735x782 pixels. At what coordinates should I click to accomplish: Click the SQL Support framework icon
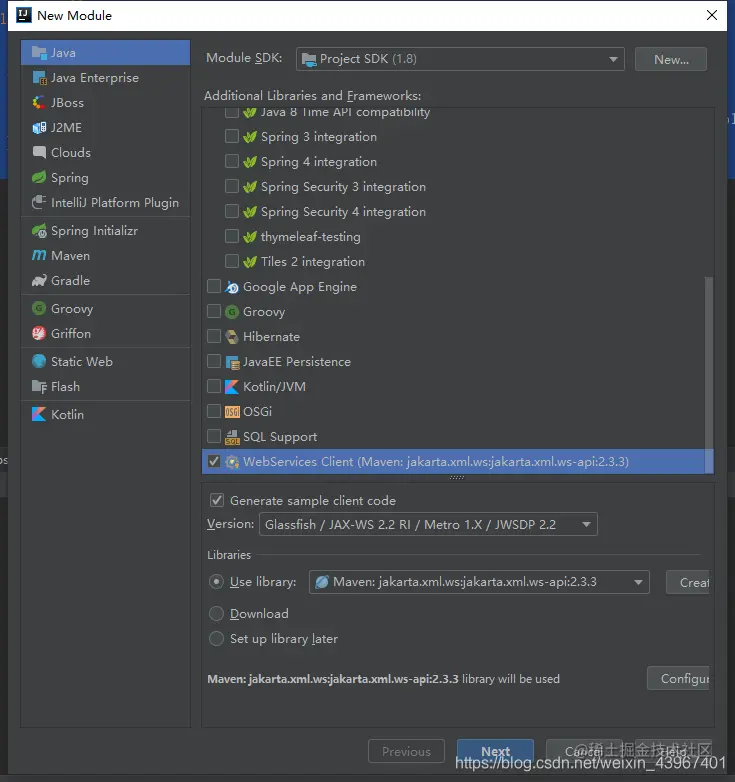coord(232,437)
